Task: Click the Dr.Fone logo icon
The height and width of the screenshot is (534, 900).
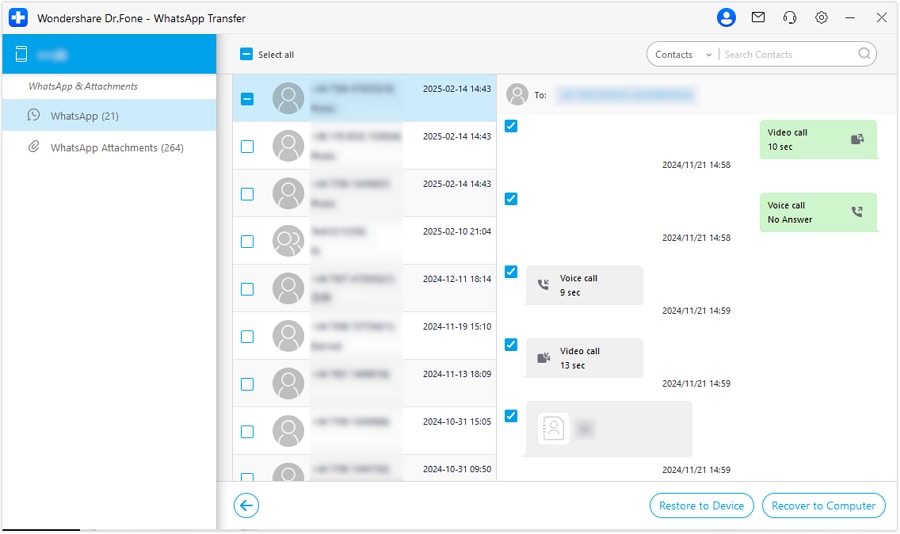Action: [18, 18]
